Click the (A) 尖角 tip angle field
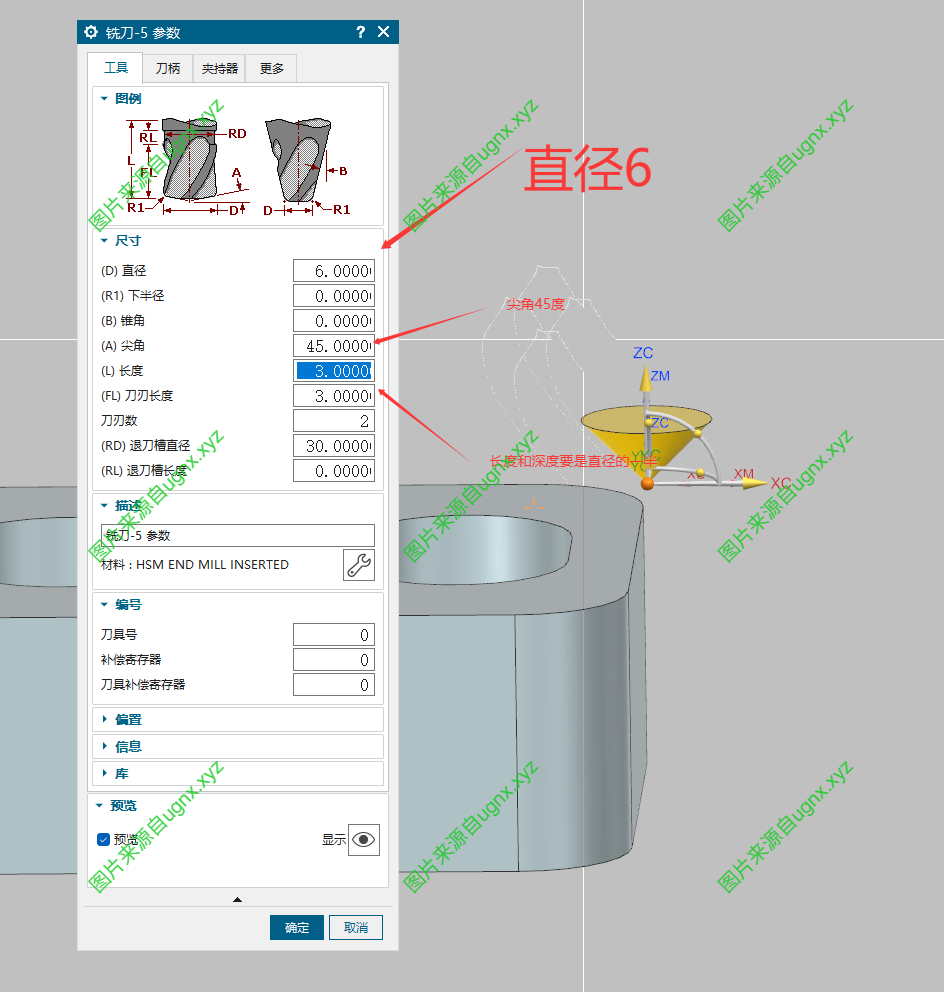 [333, 346]
